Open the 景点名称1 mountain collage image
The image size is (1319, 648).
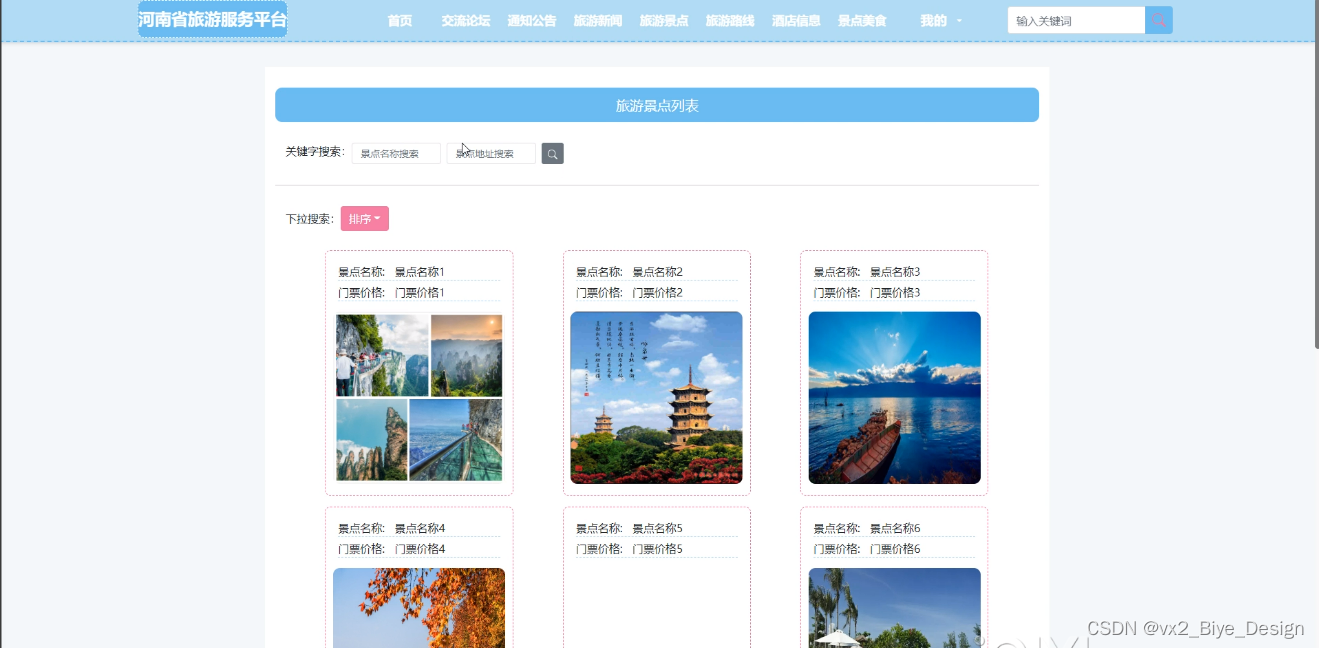coord(419,398)
